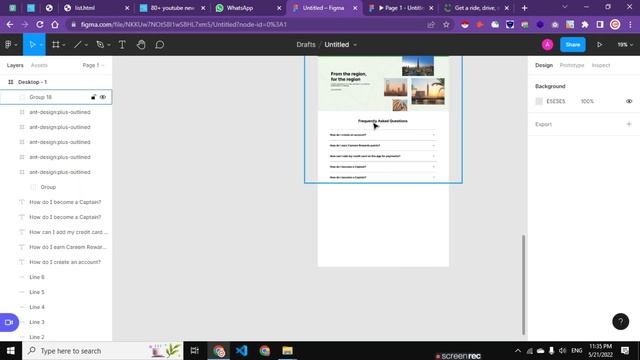Select the Line shape tool
Viewport: 640px width, 360px height.
pyautogui.click(x=78, y=44)
